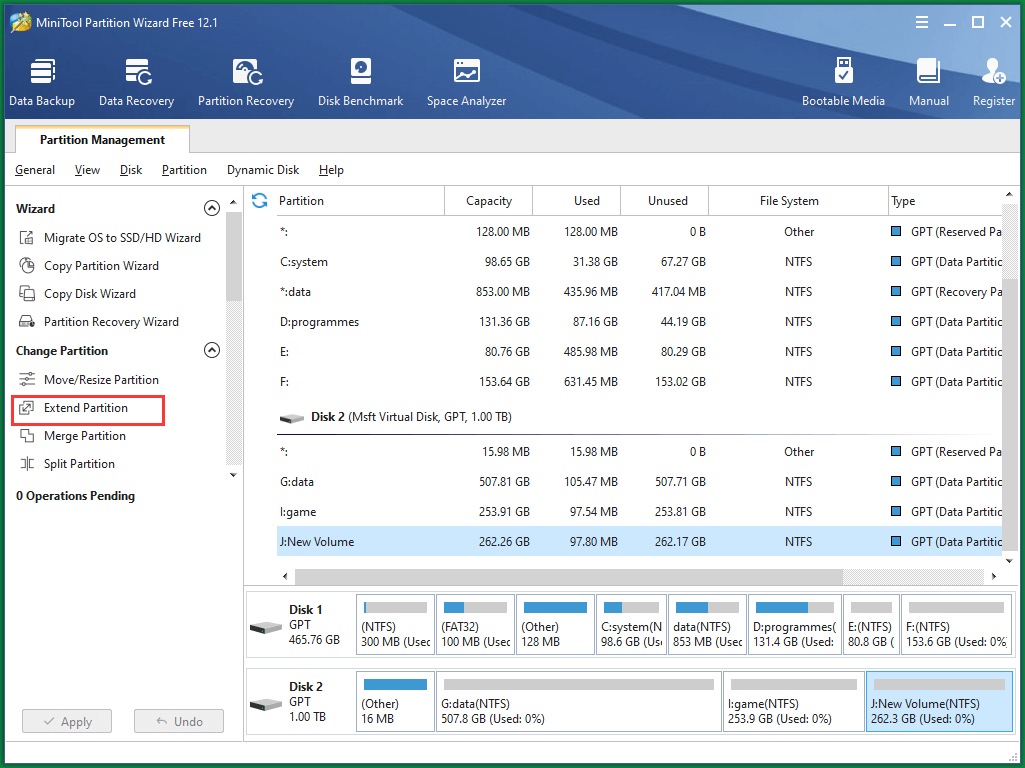The height and width of the screenshot is (768, 1025).
Task: Launch Data Recovery from the toolbar
Action: [x=137, y=83]
